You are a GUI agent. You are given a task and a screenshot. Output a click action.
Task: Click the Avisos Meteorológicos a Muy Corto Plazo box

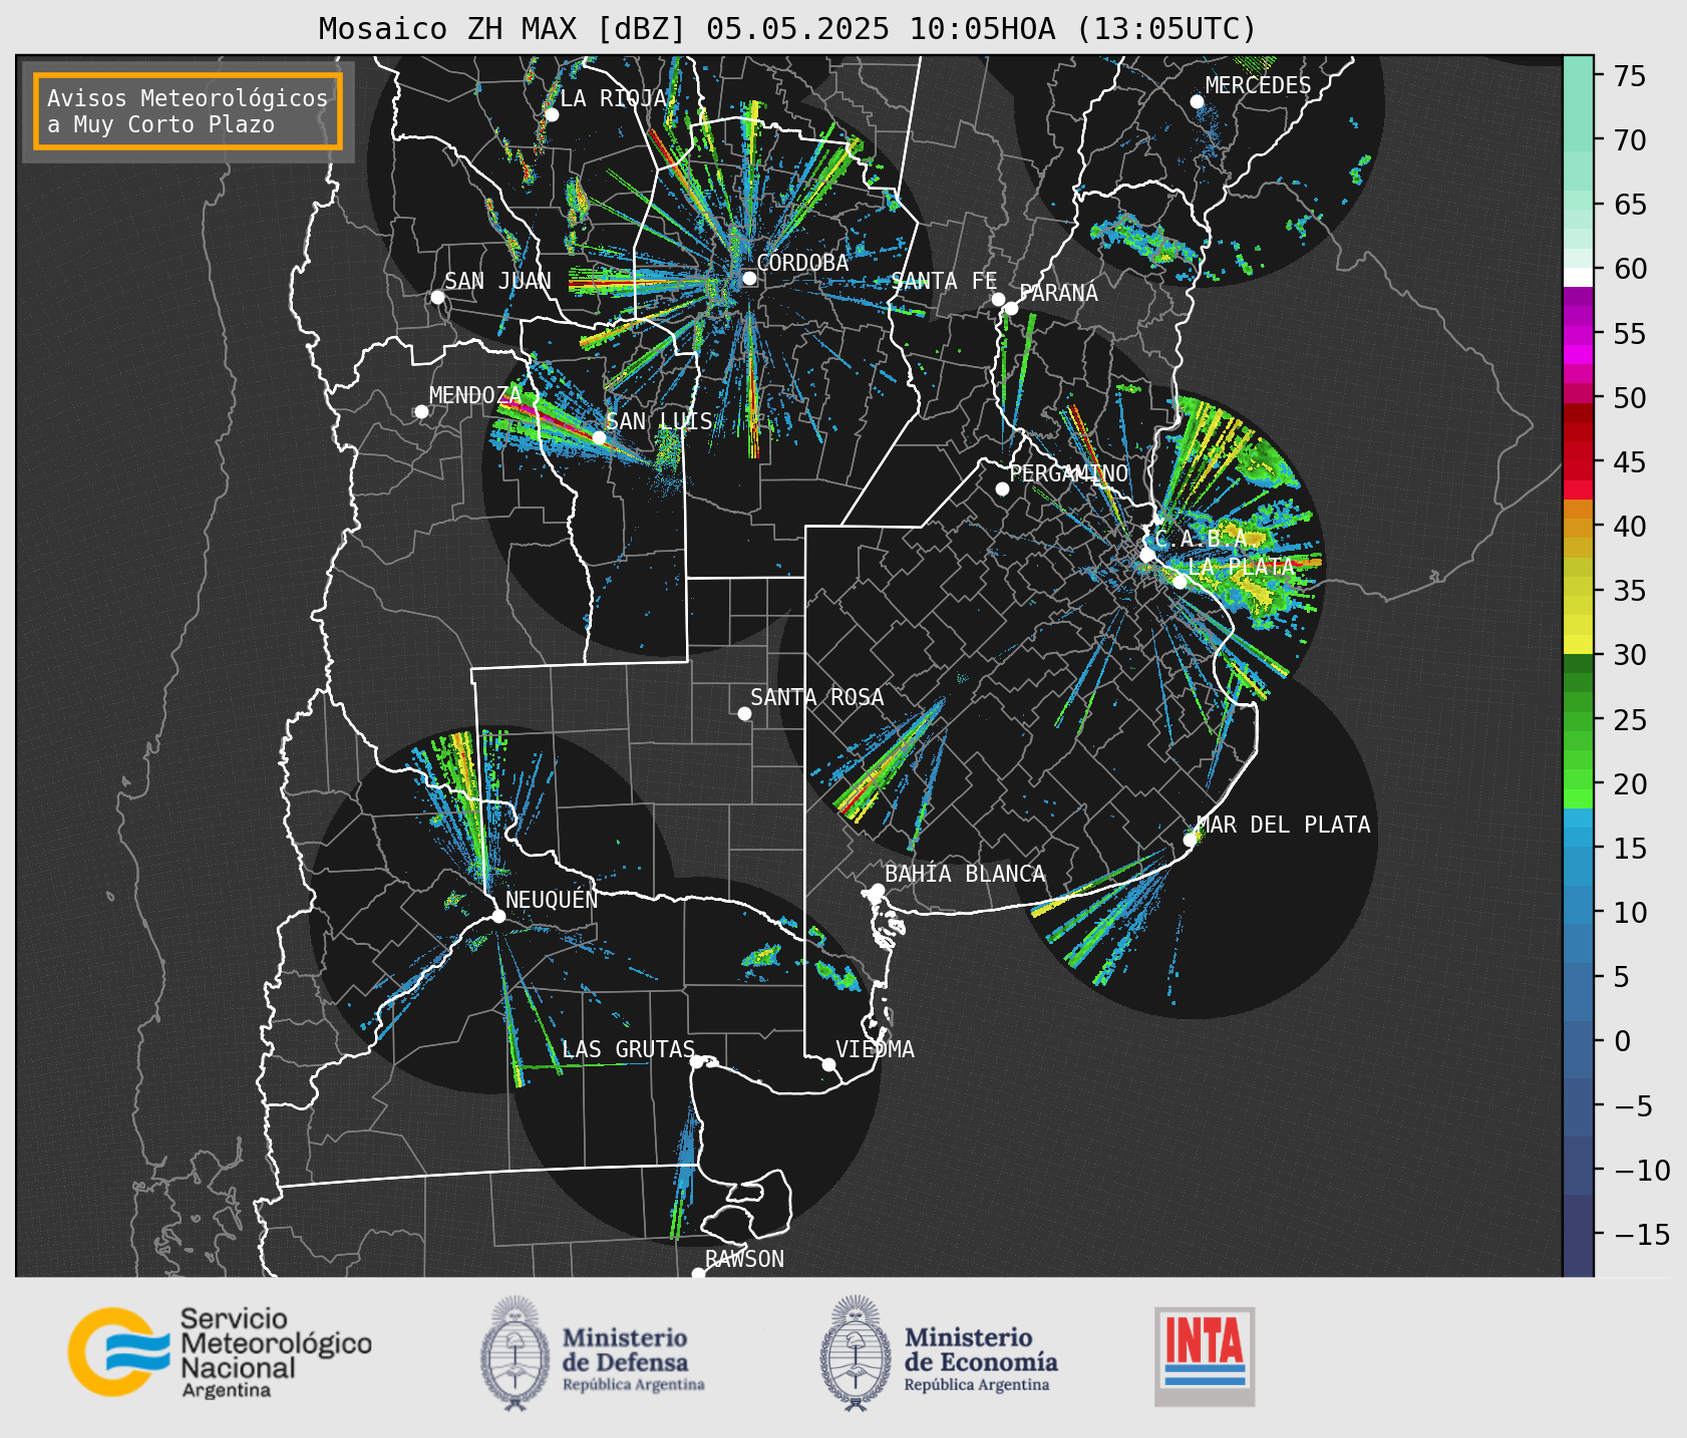(188, 111)
